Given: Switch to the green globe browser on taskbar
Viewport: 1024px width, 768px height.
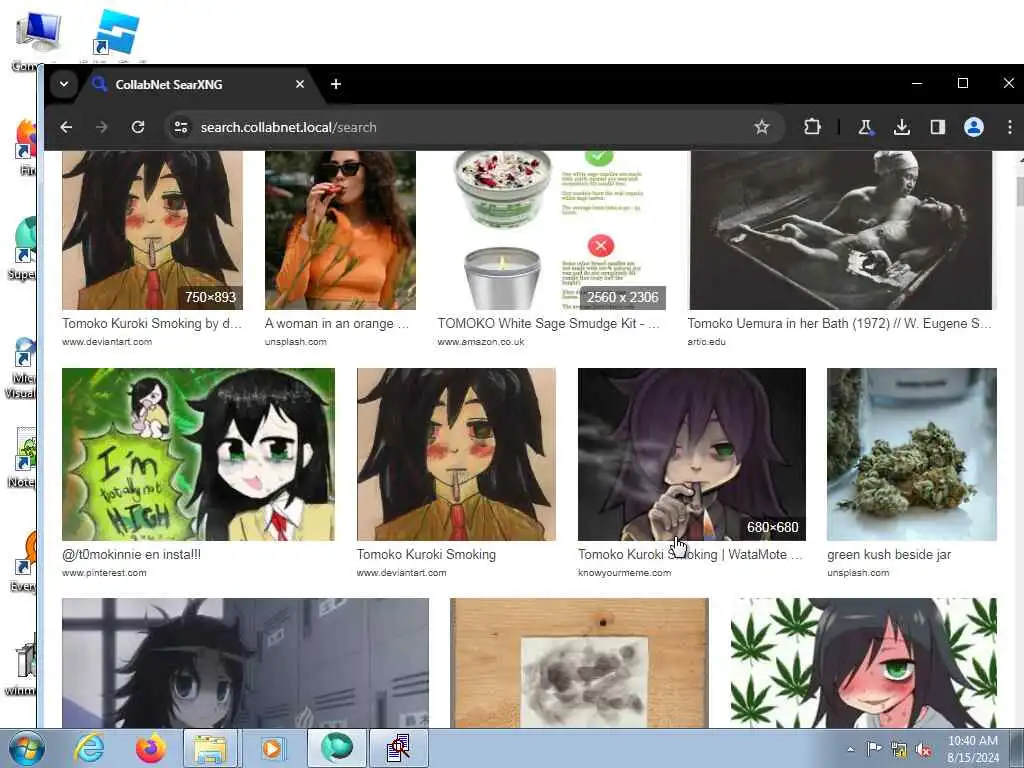Looking at the screenshot, I should coord(336,748).
